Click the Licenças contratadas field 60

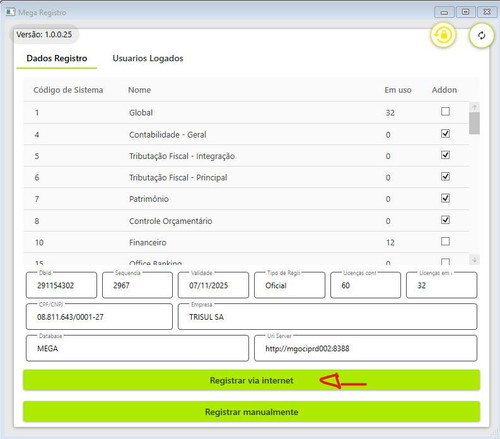365,285
